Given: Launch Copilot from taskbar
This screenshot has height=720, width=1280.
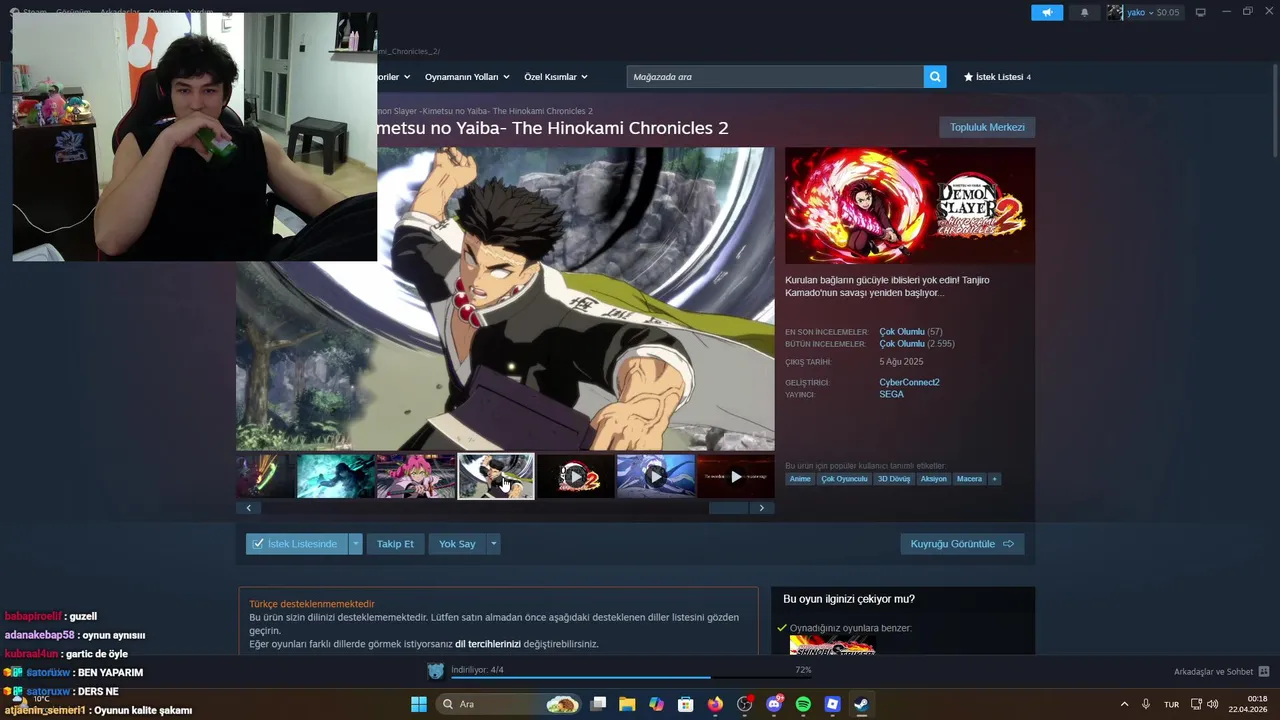Looking at the screenshot, I should [x=656, y=704].
